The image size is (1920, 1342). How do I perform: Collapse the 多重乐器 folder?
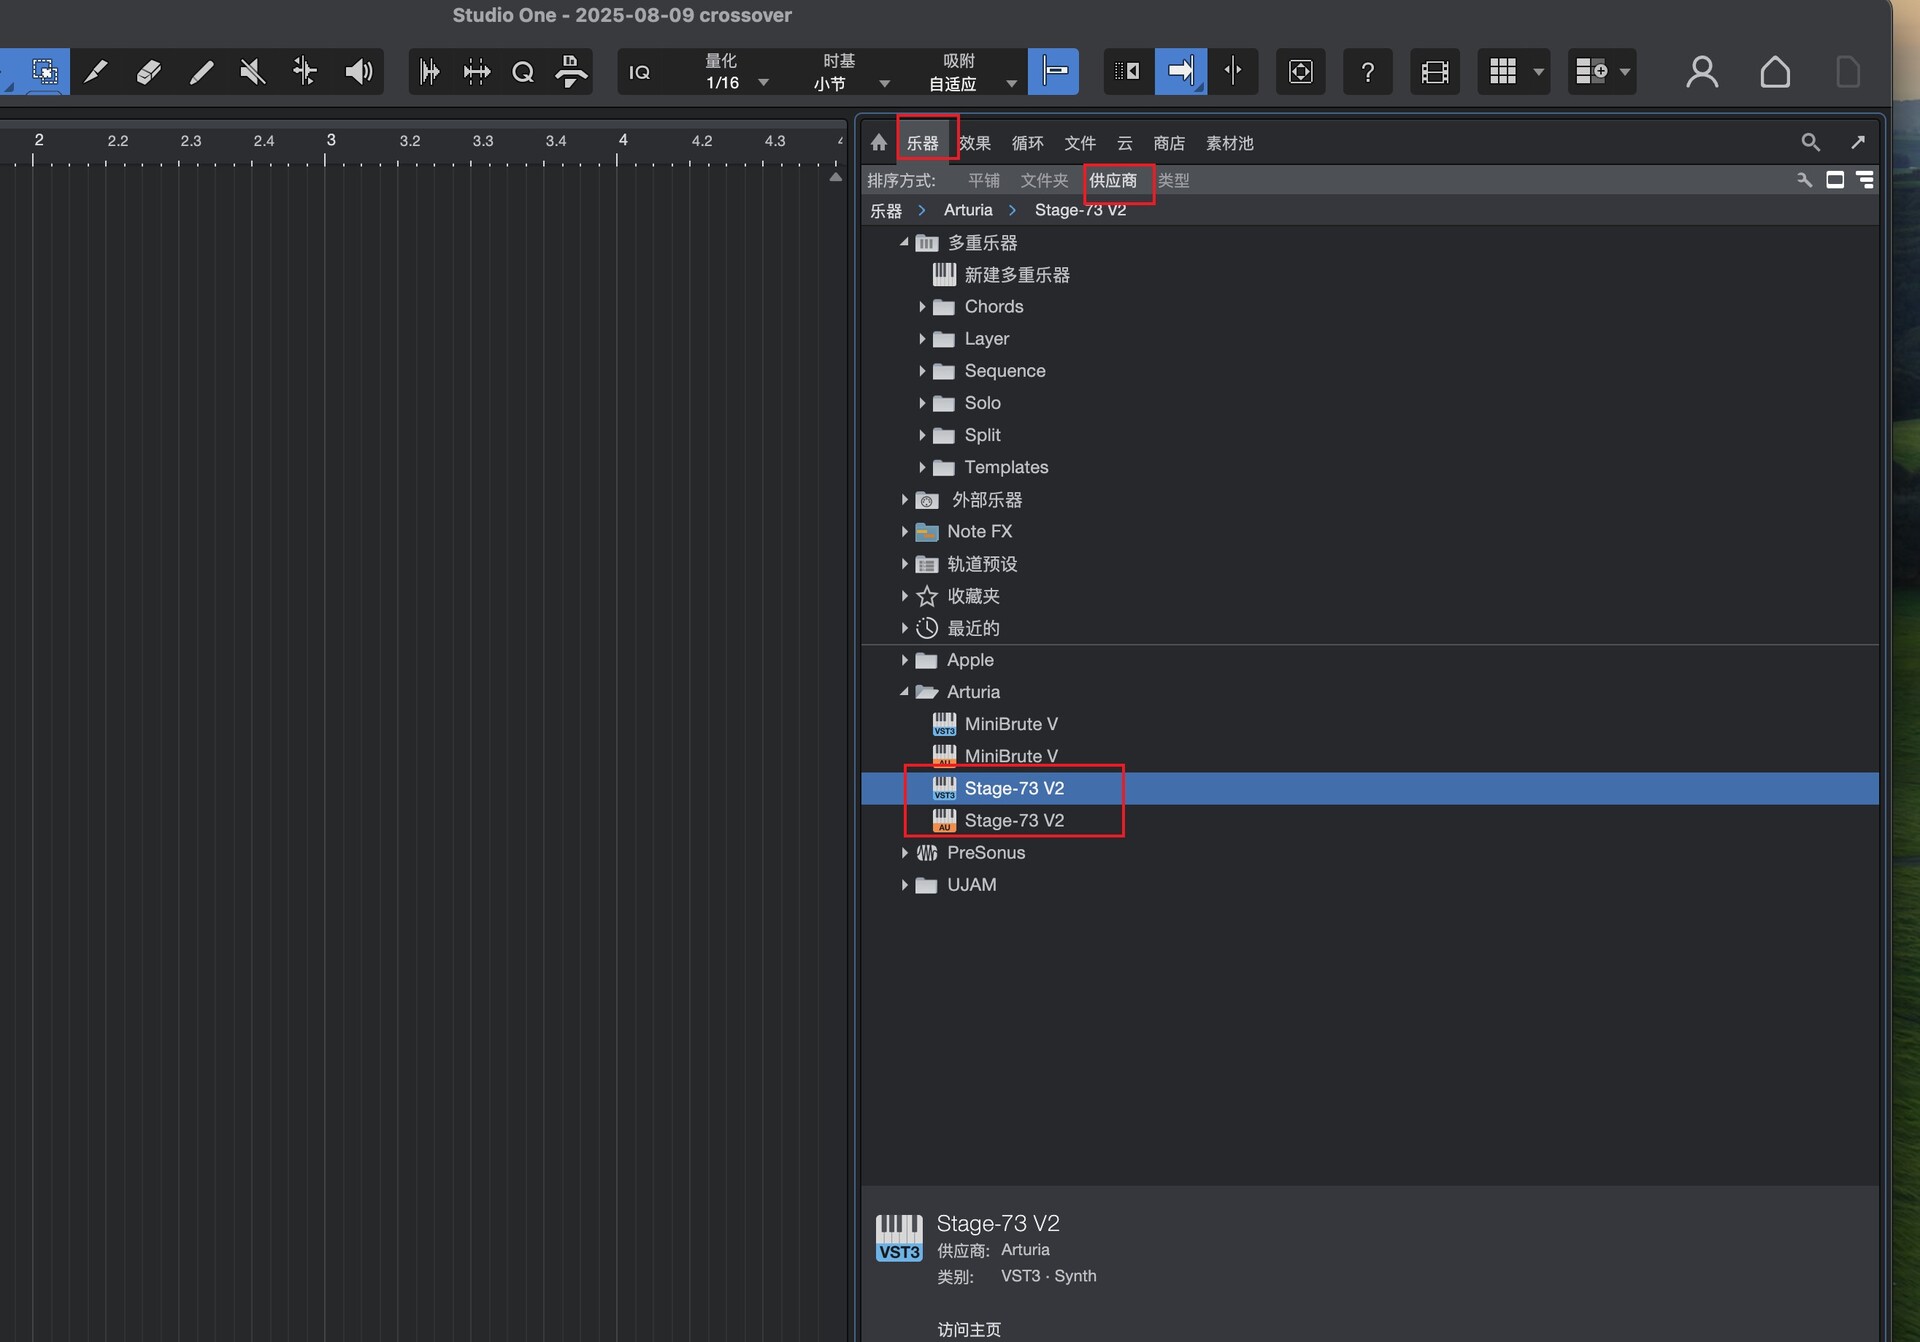point(904,242)
